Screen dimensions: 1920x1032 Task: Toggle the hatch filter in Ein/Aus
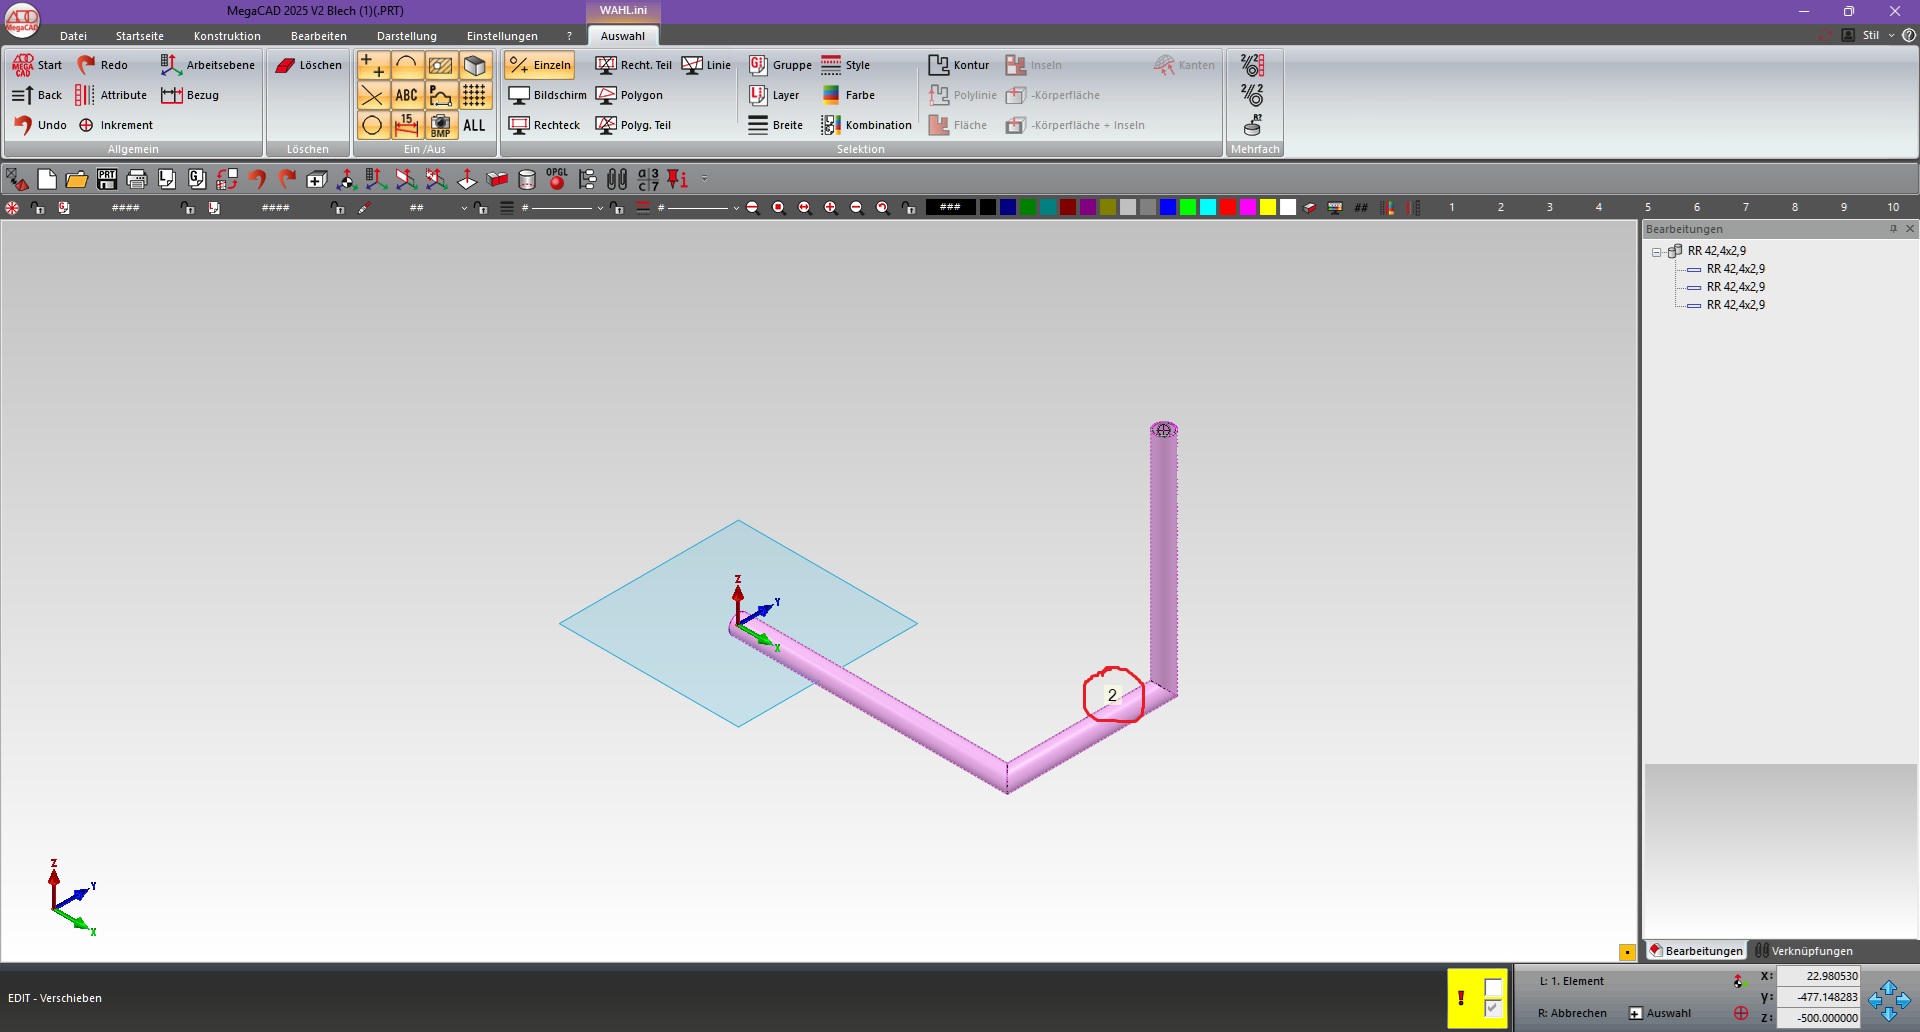[x=440, y=66]
